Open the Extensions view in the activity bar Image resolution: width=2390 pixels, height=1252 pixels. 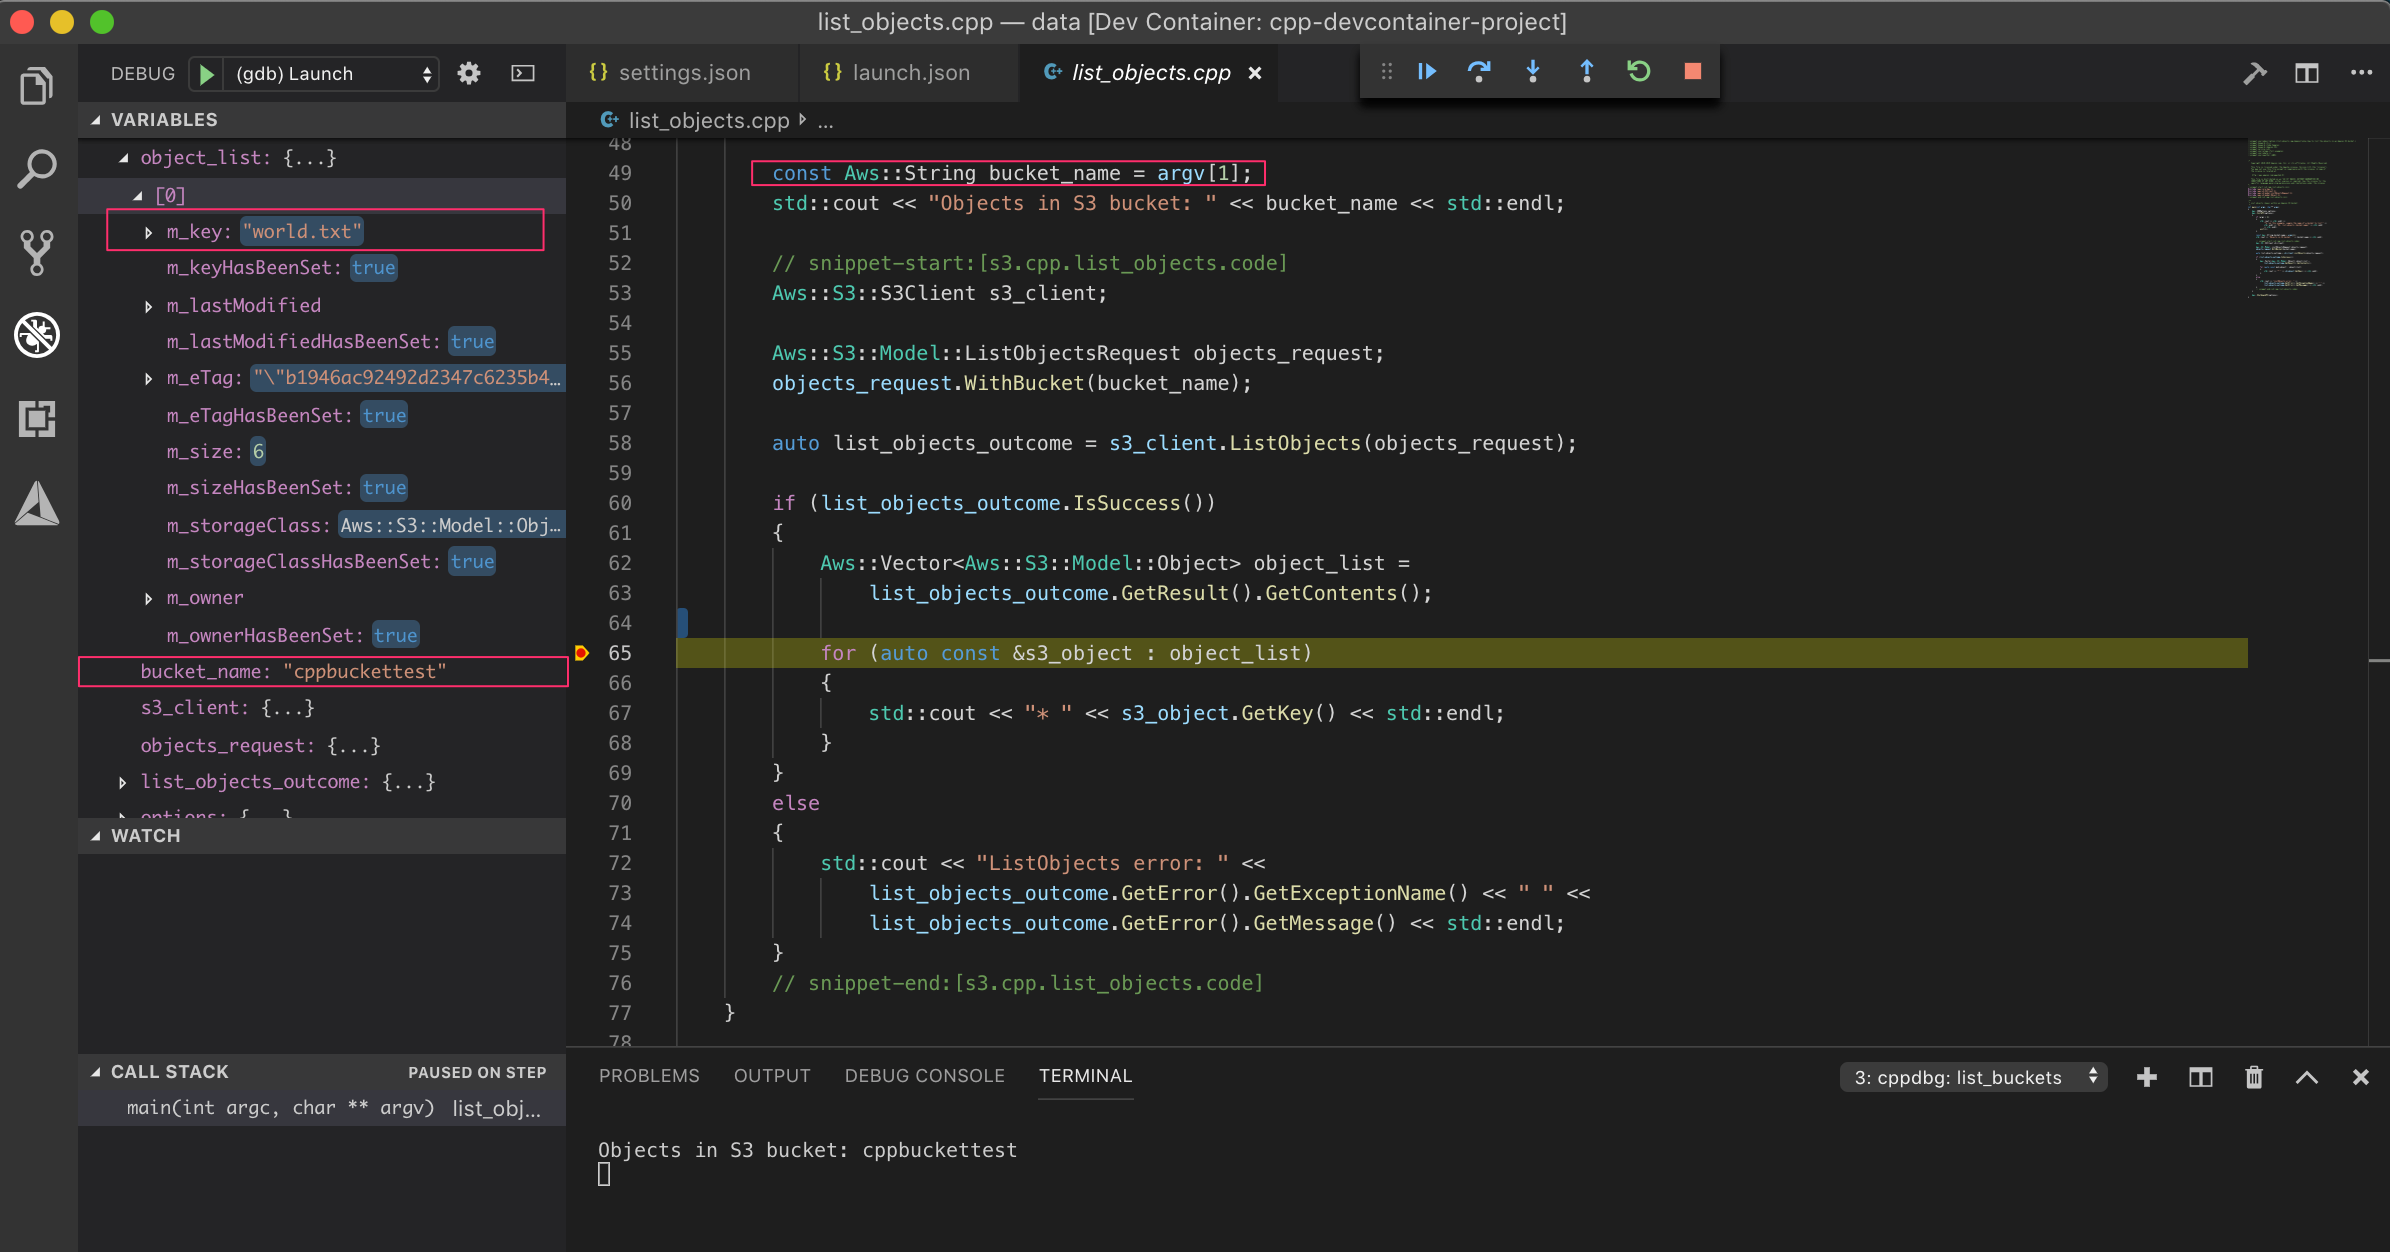(37, 419)
